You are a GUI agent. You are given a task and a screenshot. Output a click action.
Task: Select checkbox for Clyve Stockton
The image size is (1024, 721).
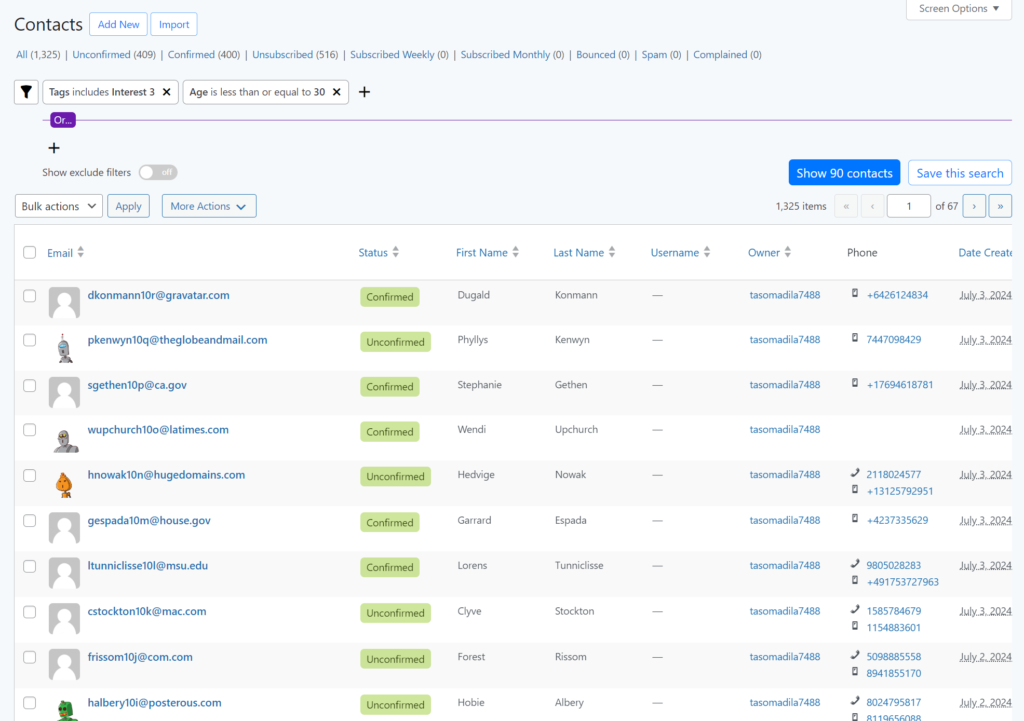[x=29, y=612]
